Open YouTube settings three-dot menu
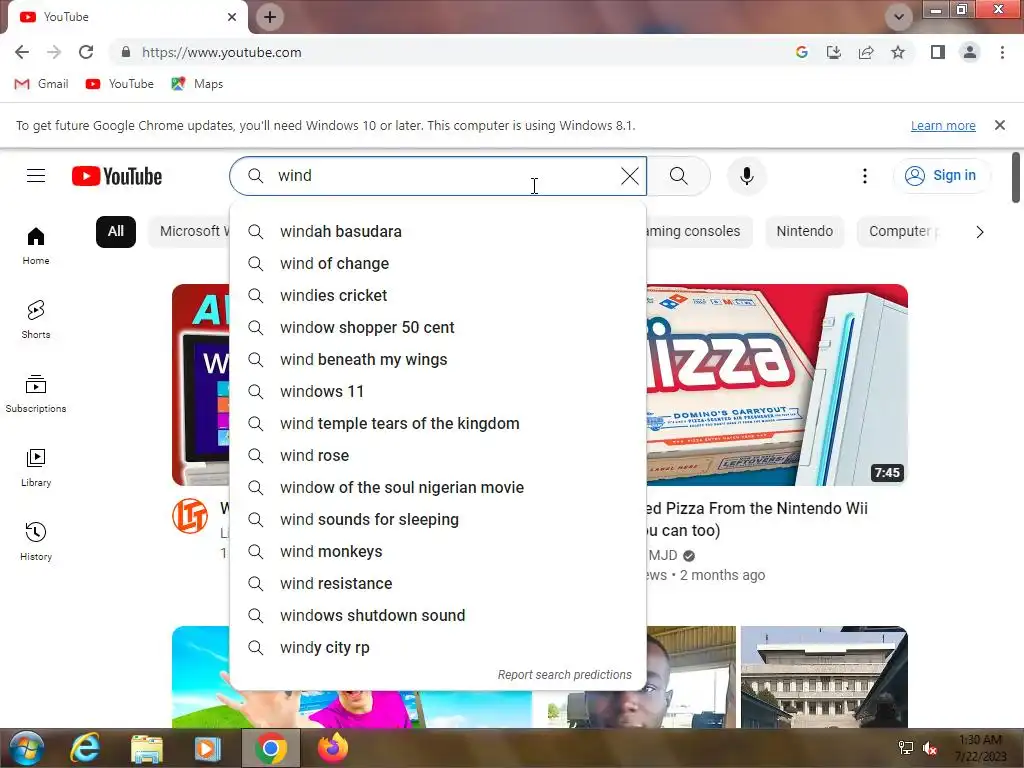 [x=865, y=176]
